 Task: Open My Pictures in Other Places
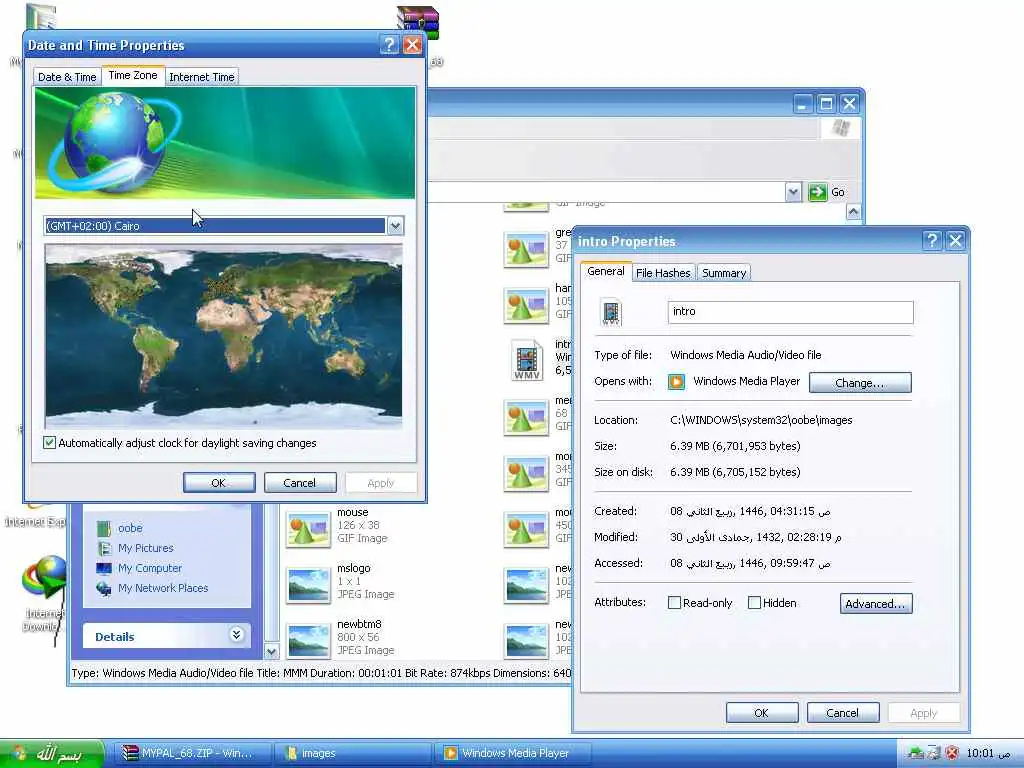point(146,548)
